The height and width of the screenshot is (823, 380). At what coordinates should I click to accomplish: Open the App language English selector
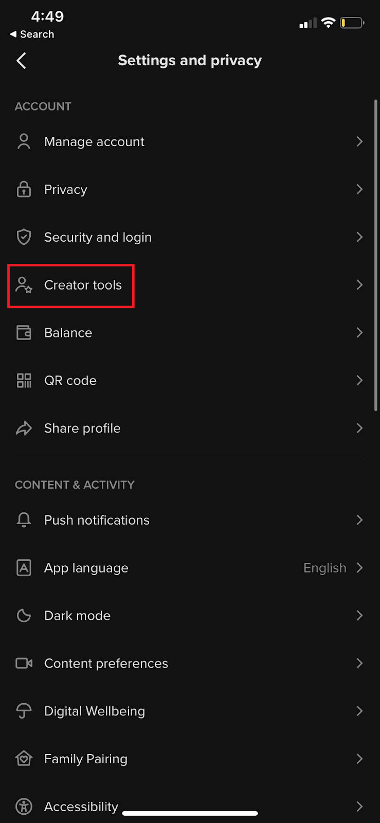[x=333, y=568]
